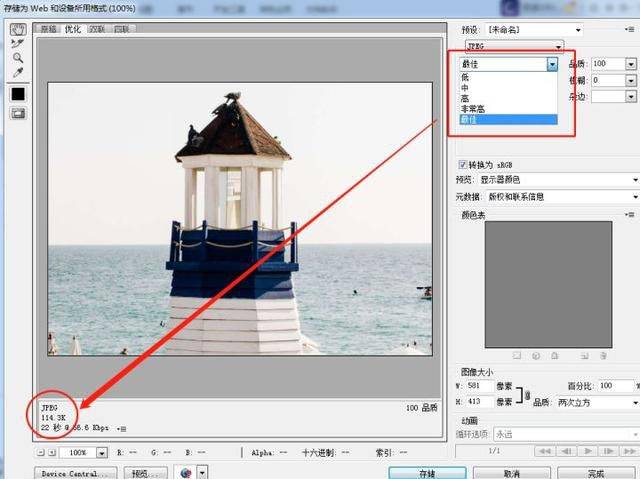Switch to the 四联 tab
This screenshot has width=640, height=479.
[x=121, y=29]
